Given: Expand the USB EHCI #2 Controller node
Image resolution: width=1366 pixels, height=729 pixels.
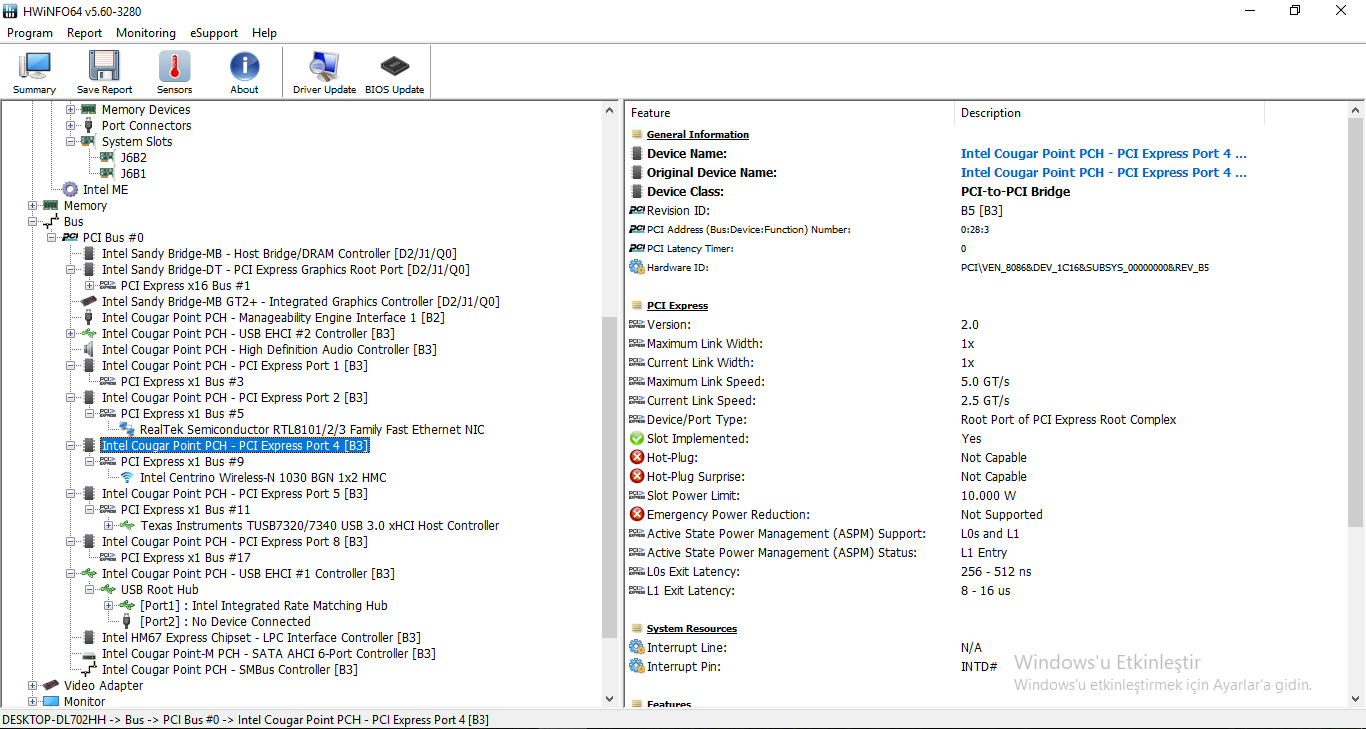Looking at the screenshot, I should [71, 333].
